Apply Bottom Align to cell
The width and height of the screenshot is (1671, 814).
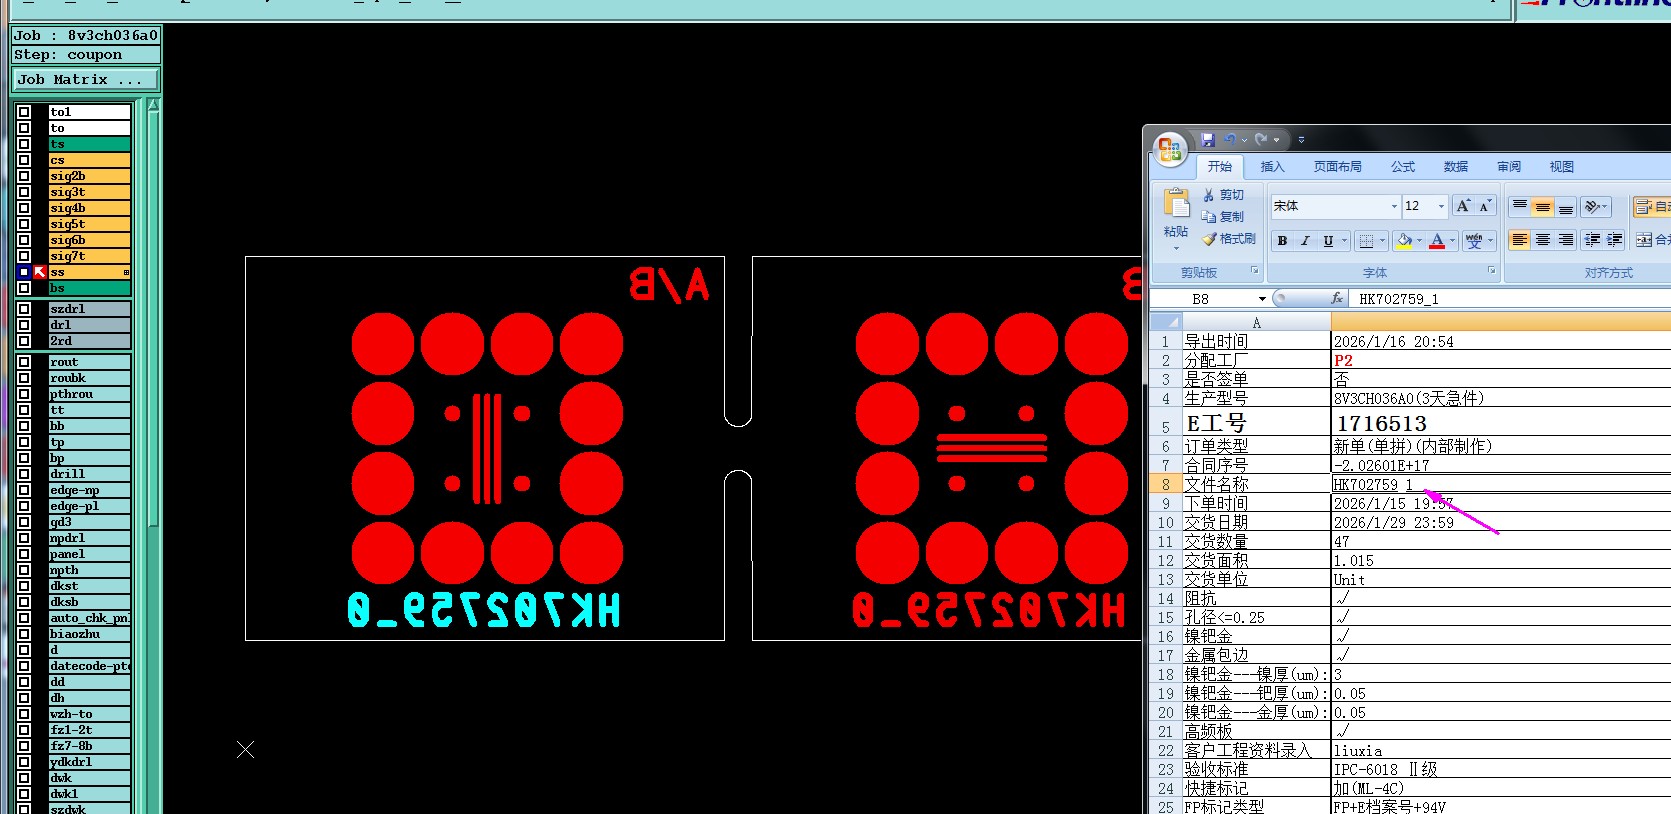point(1566,206)
